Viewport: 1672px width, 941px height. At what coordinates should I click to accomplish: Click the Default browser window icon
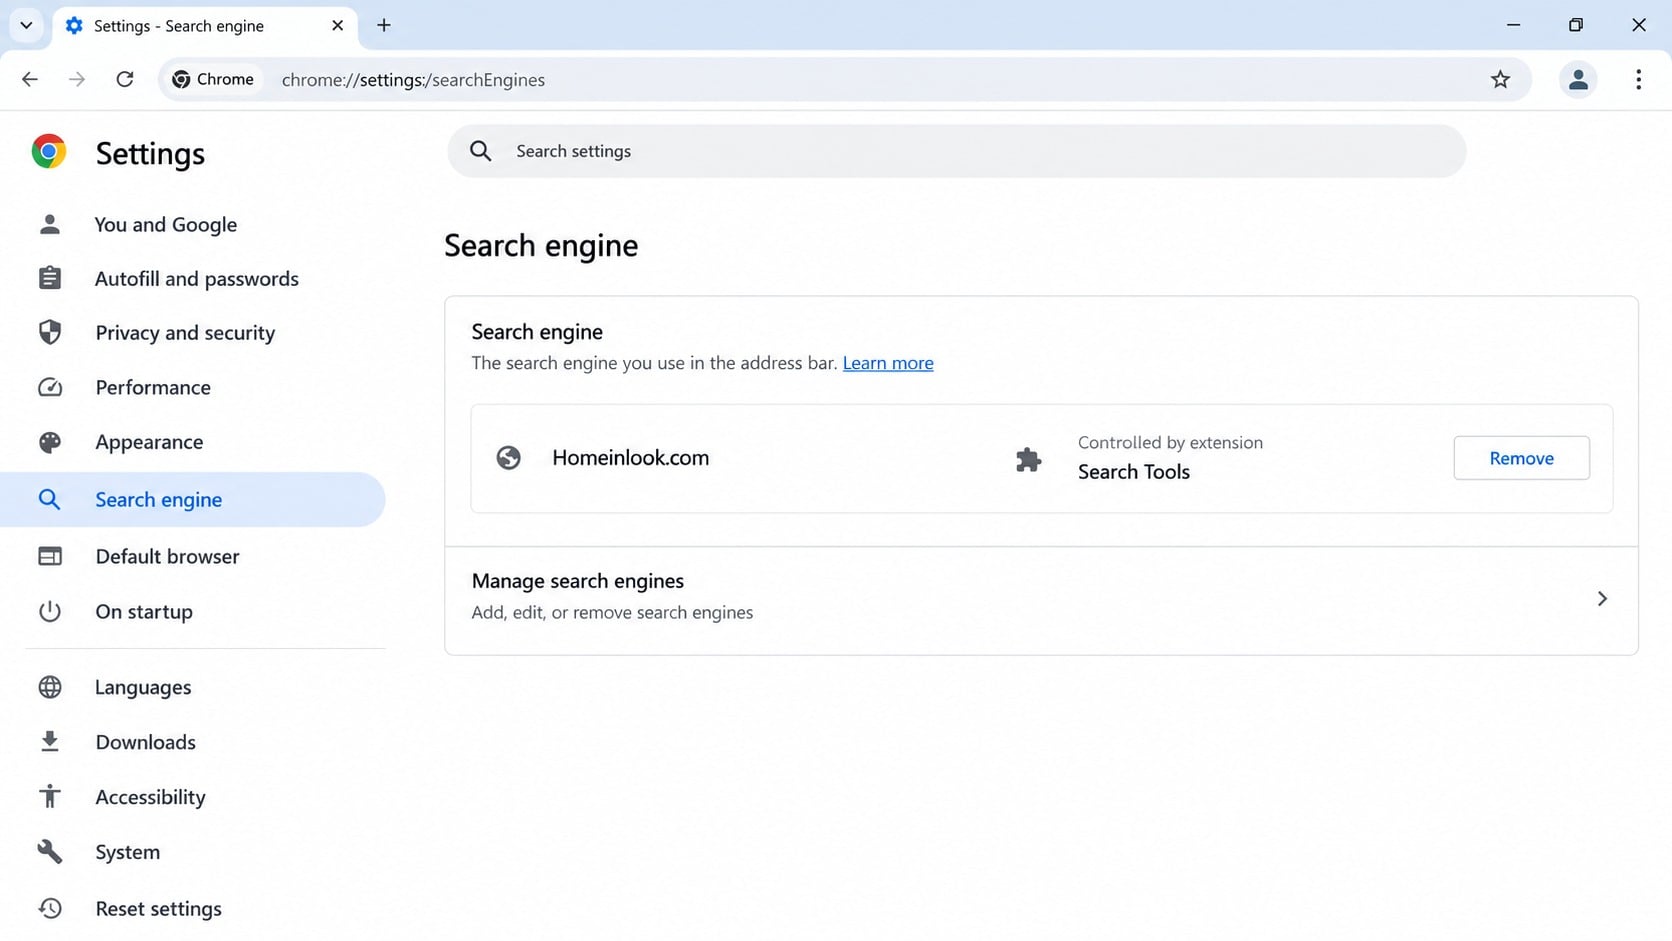[50, 556]
